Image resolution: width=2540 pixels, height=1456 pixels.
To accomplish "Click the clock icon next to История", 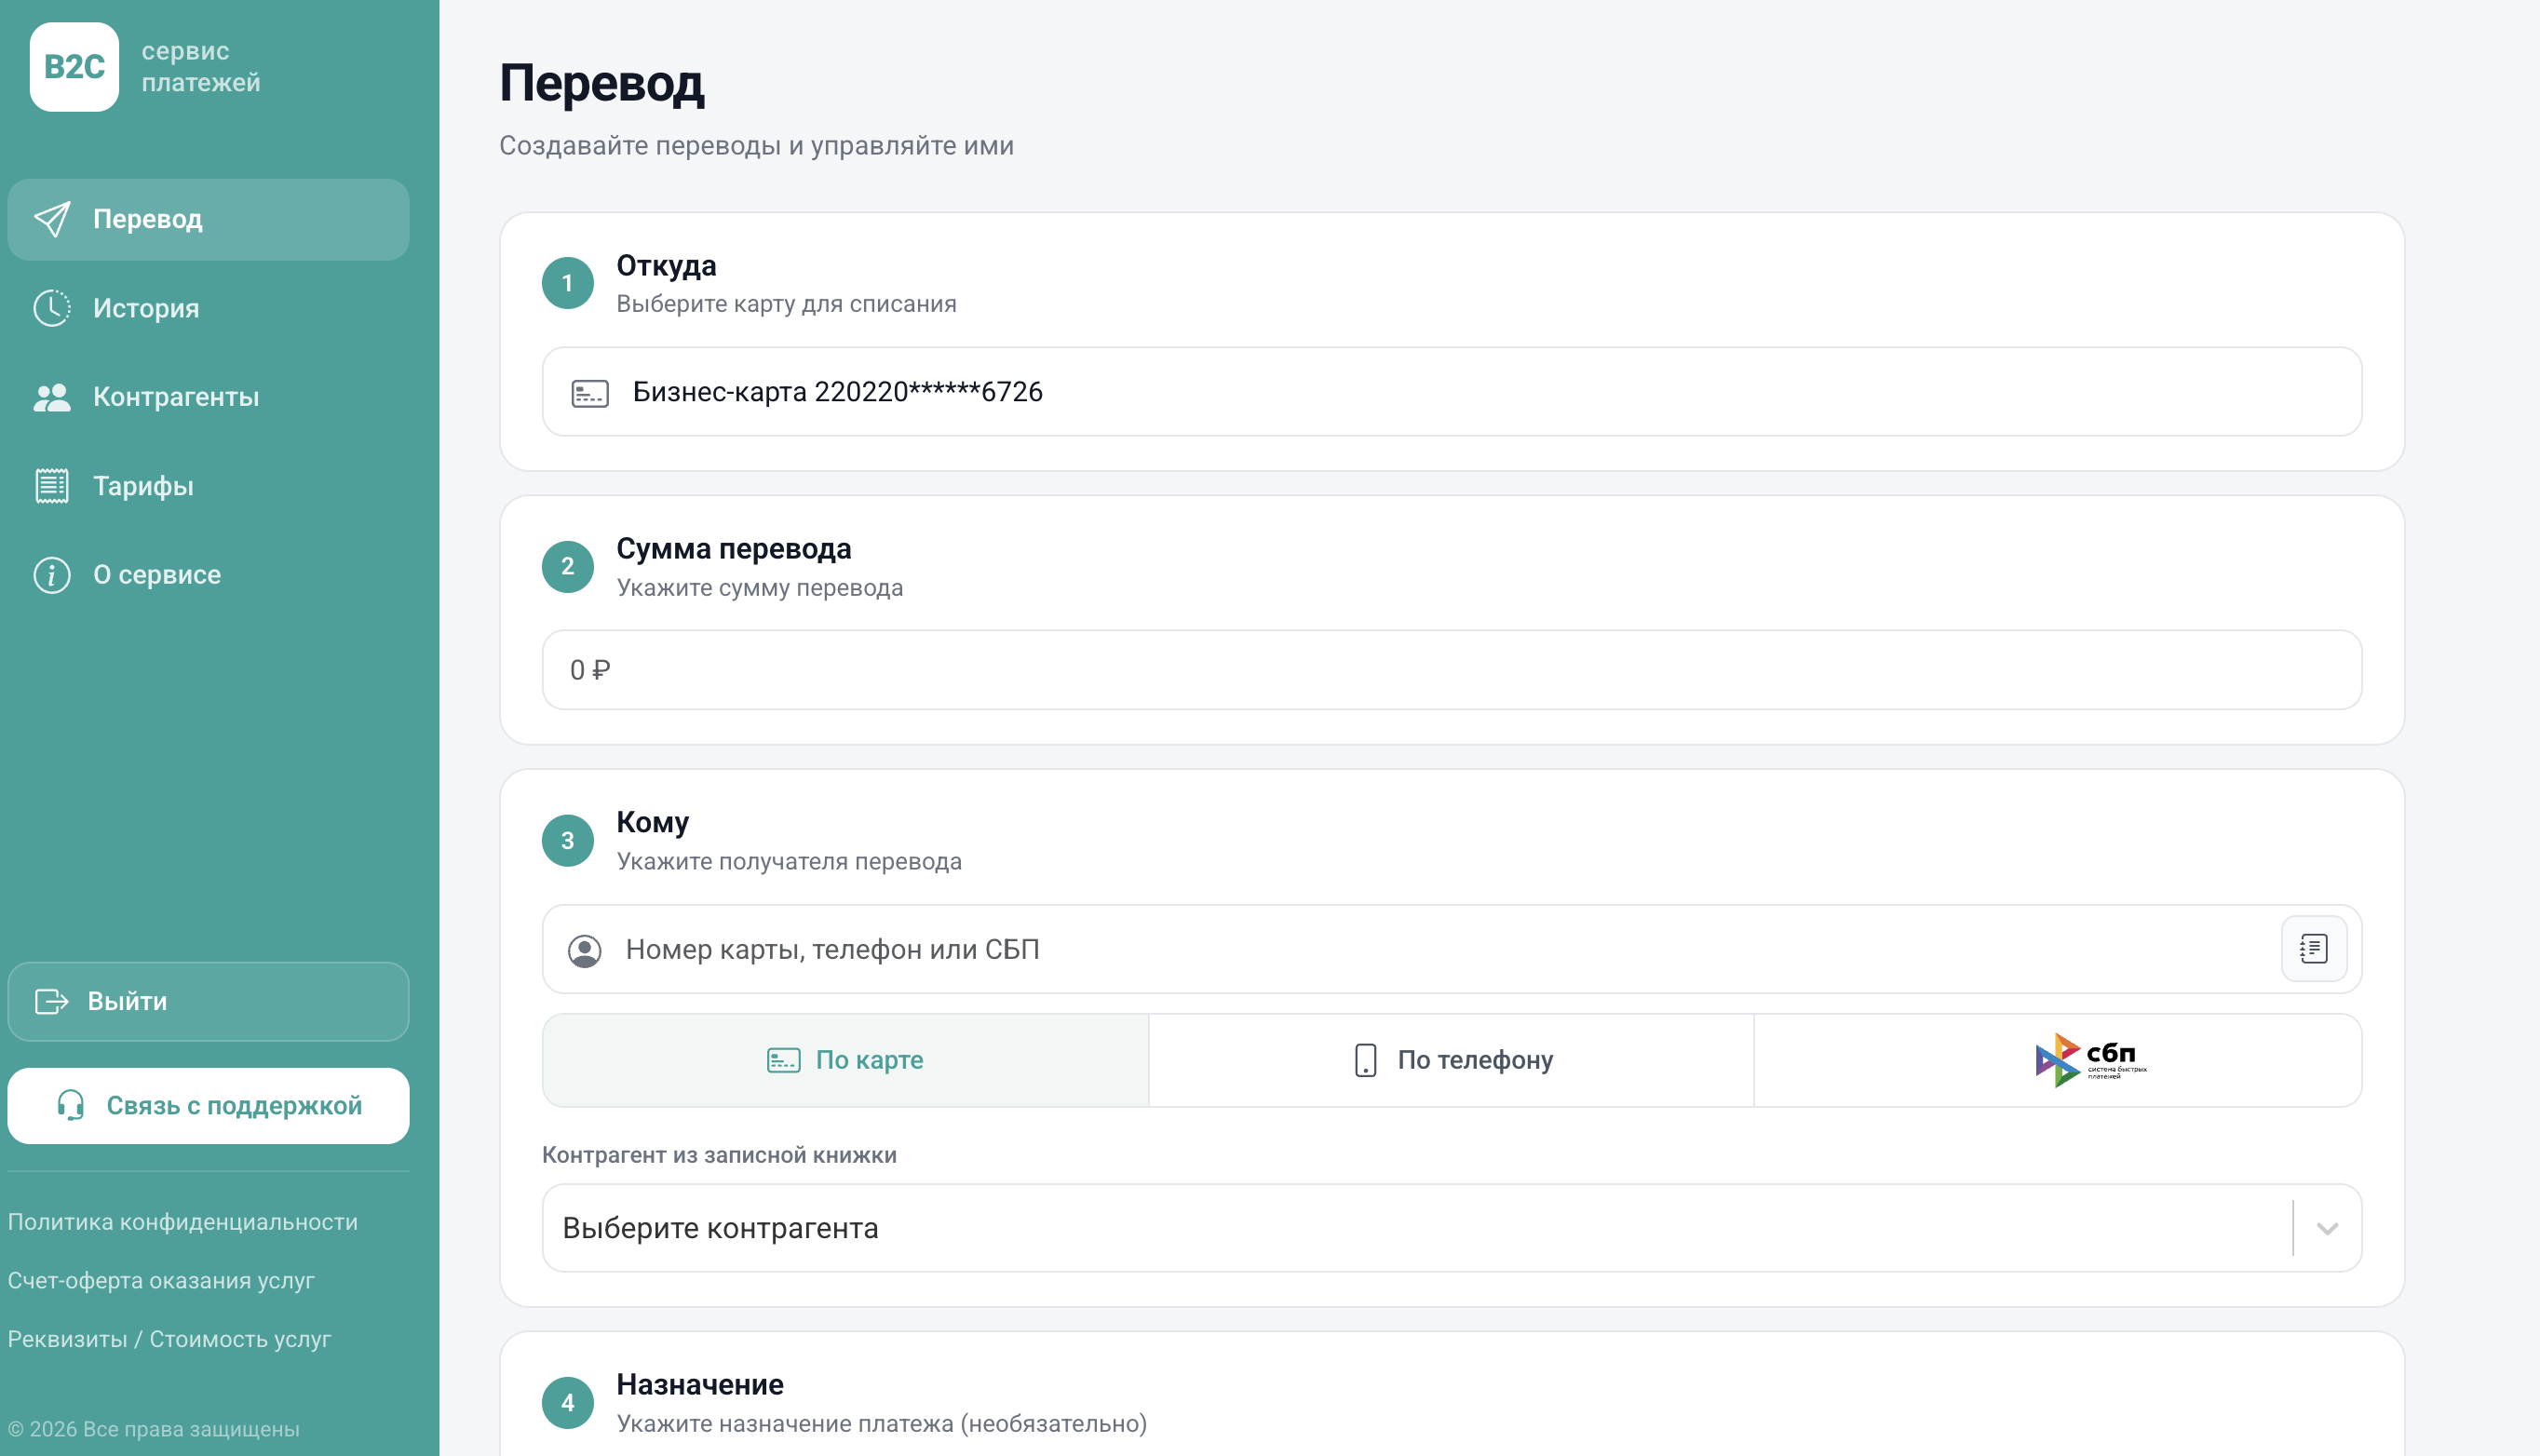I will click(x=52, y=308).
